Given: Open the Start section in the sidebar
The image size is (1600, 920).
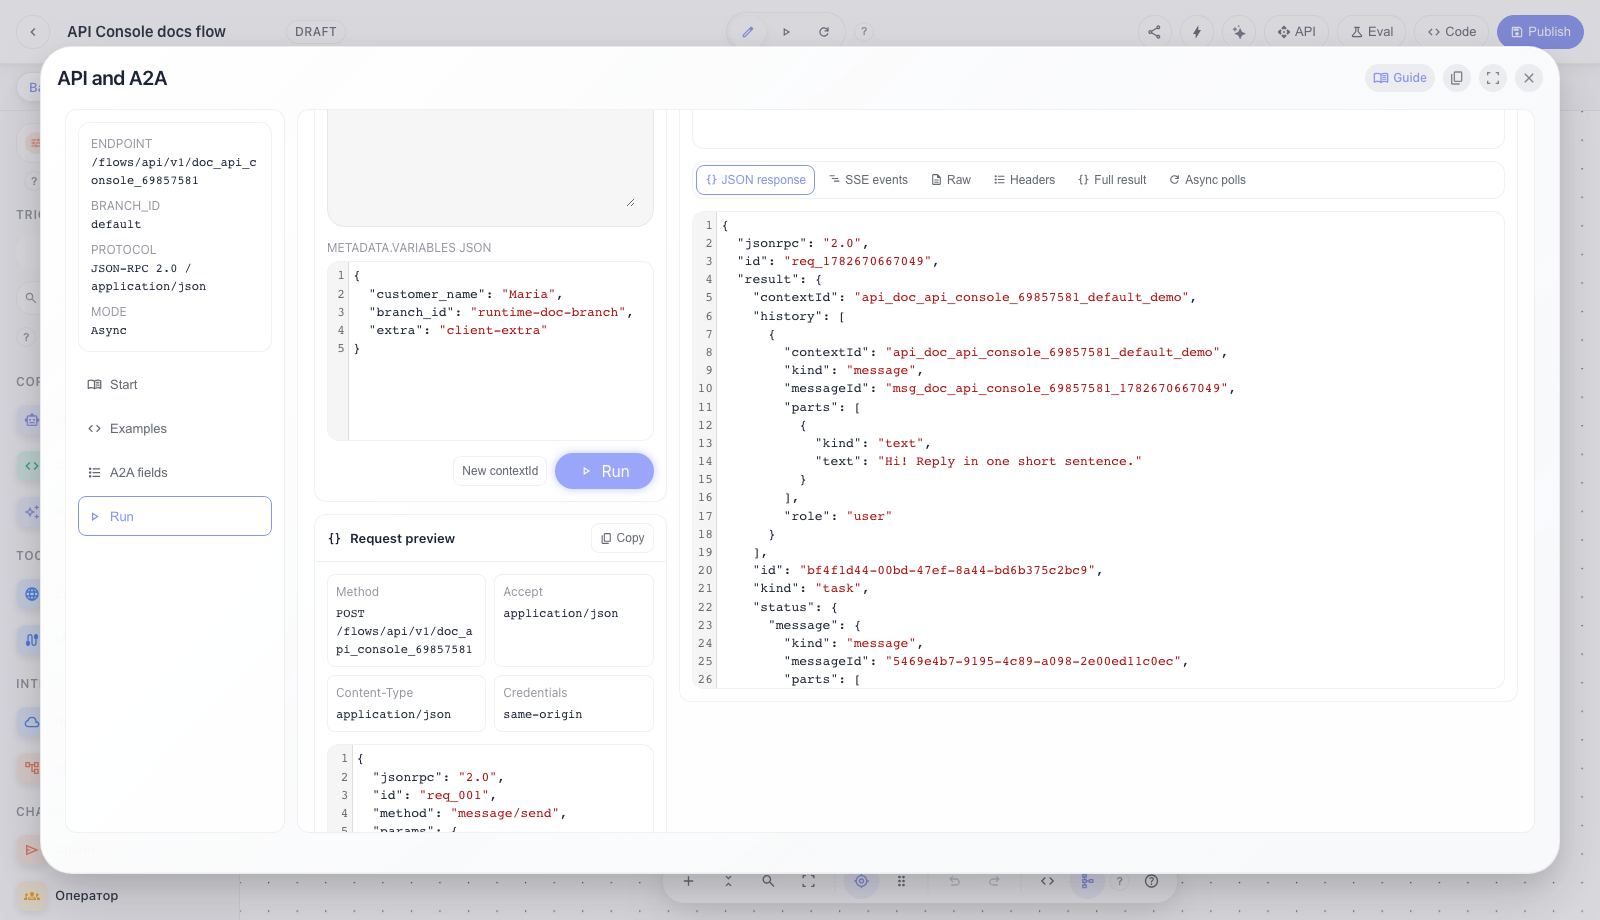Looking at the screenshot, I should [175, 385].
